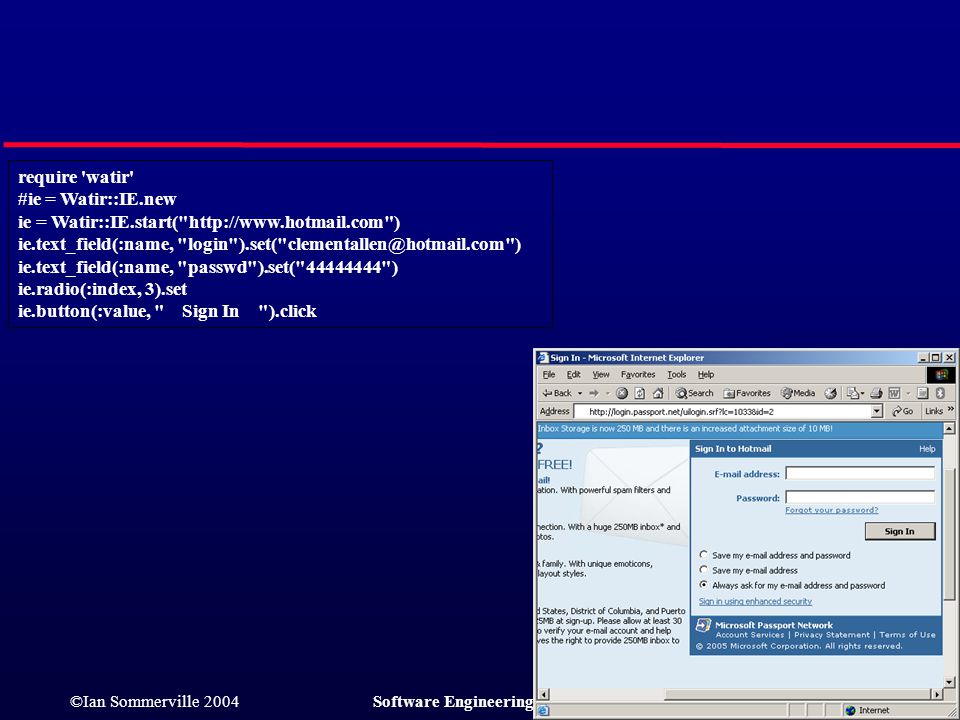Click inside the Address bar URL field
Image resolution: width=960 pixels, height=720 pixels.
click(722, 411)
